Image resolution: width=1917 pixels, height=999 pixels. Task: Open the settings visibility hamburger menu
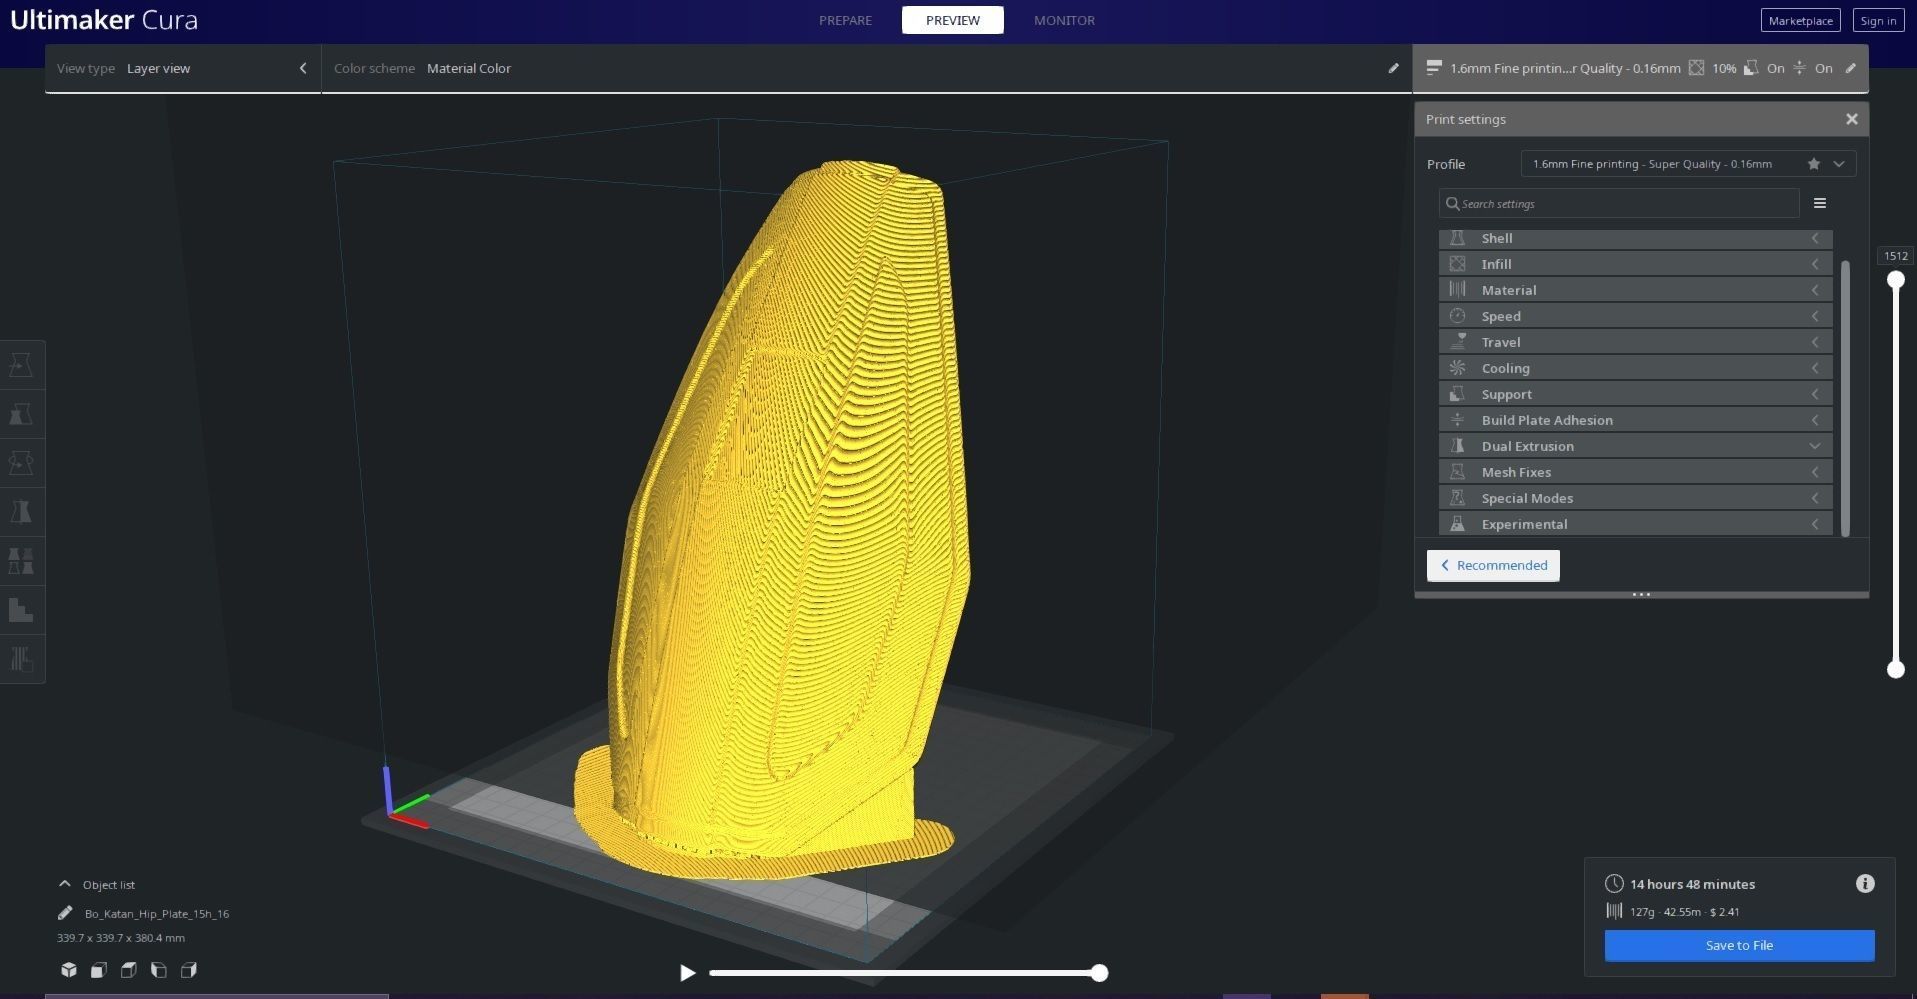tap(1820, 203)
